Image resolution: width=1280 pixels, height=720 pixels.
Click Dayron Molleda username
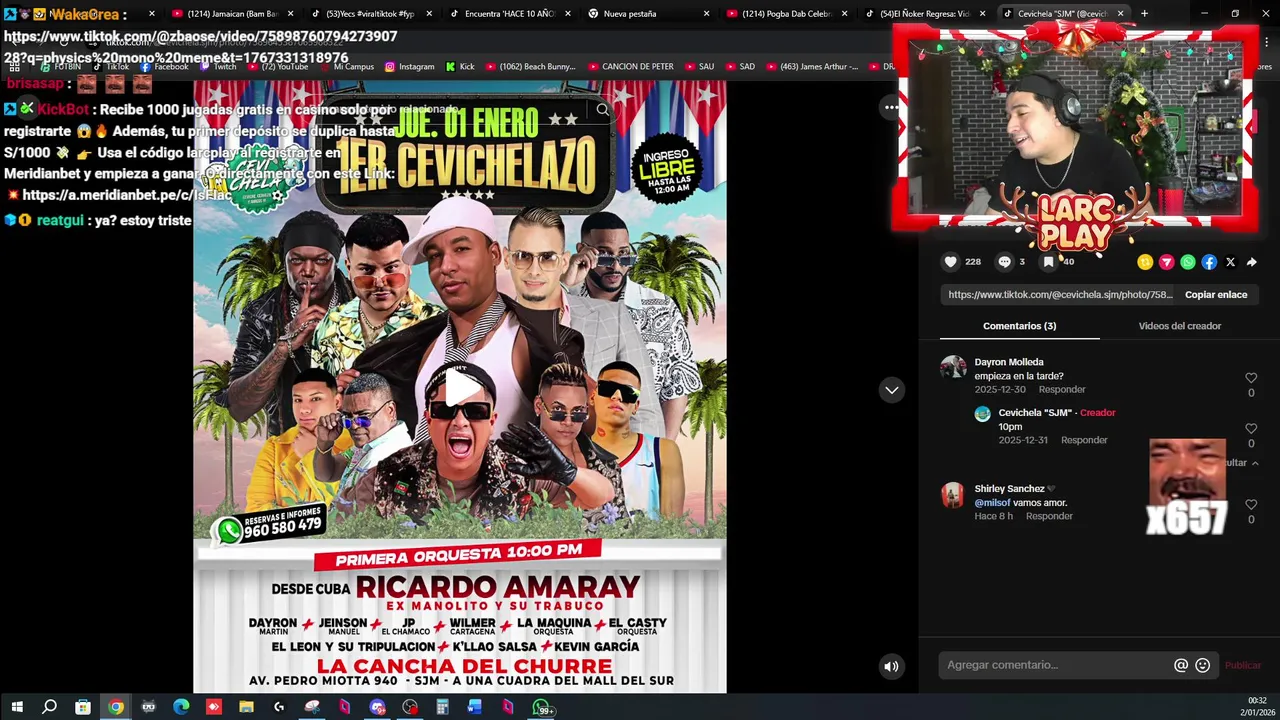[x=1009, y=362]
